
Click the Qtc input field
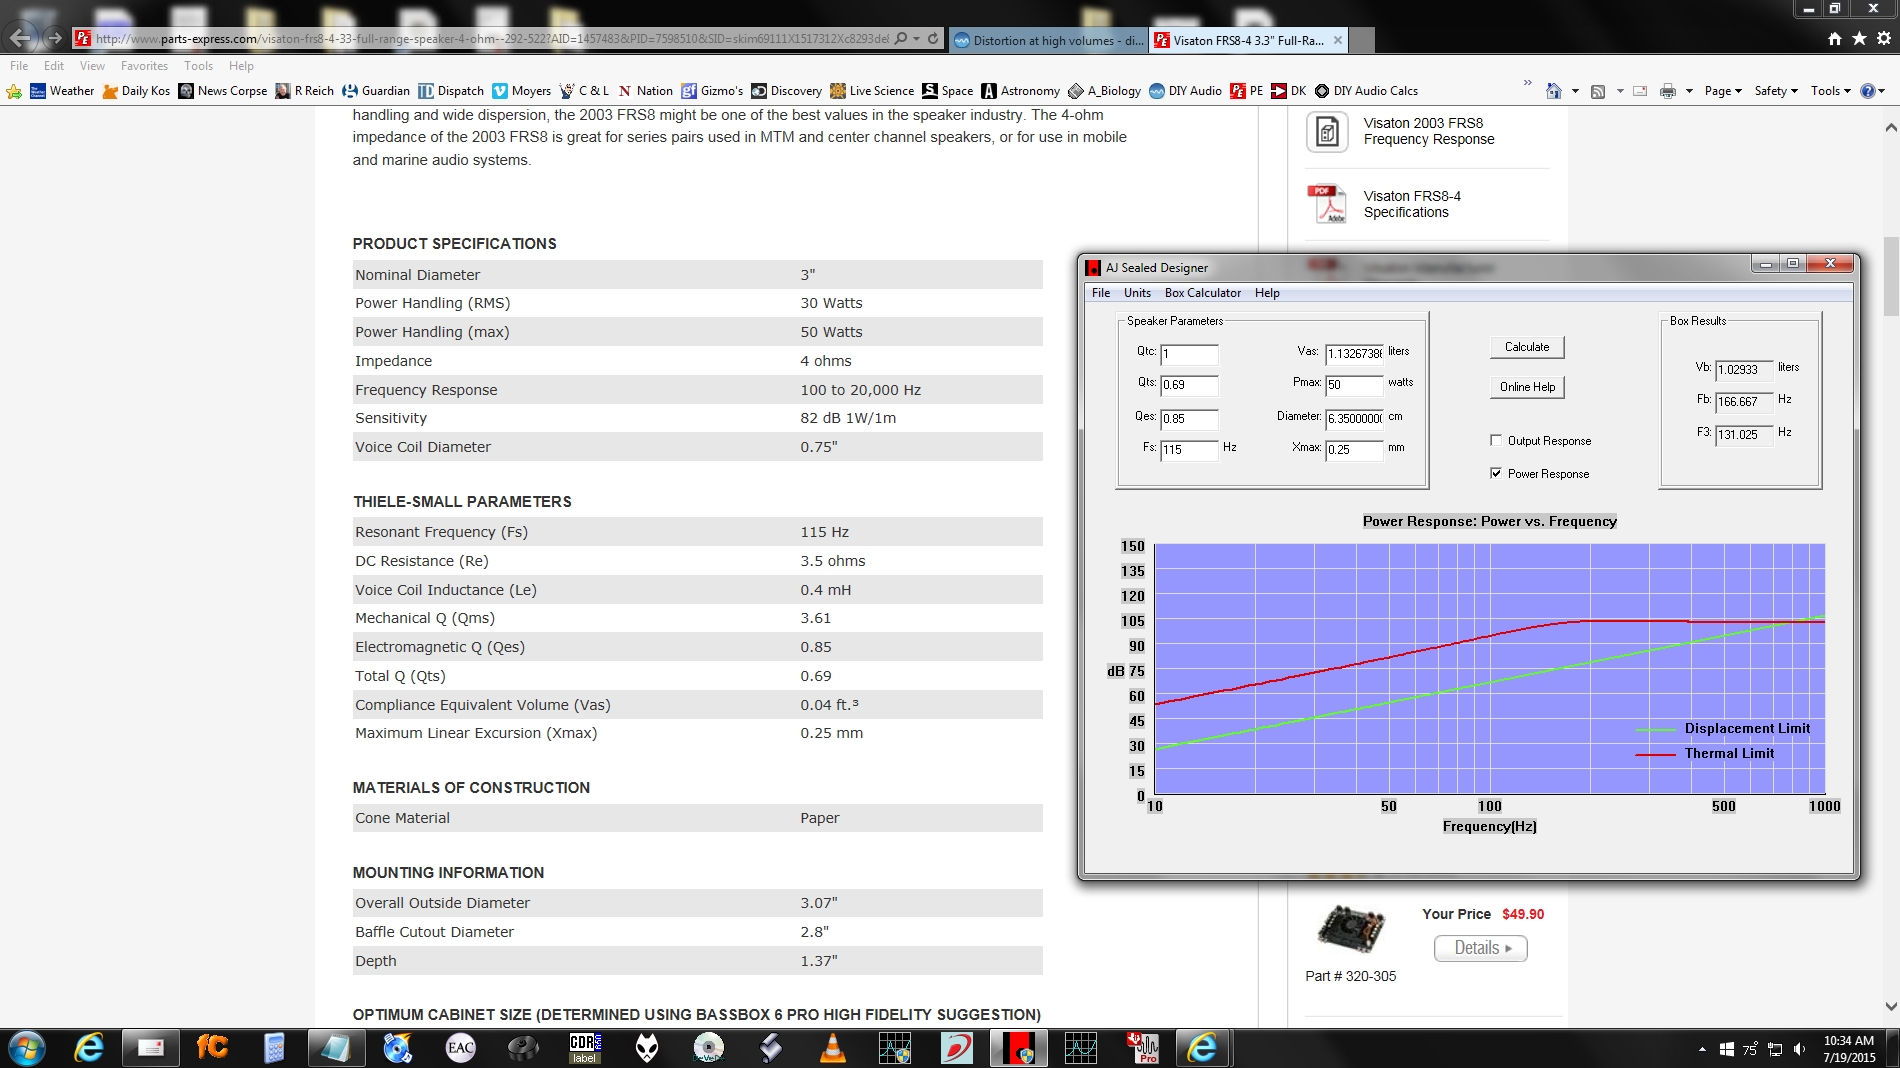[1189, 354]
